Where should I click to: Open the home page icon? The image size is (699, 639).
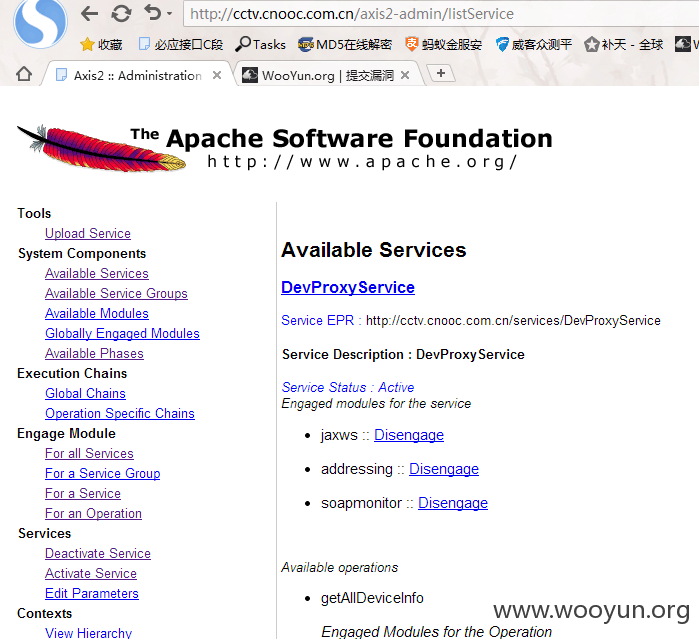24,74
